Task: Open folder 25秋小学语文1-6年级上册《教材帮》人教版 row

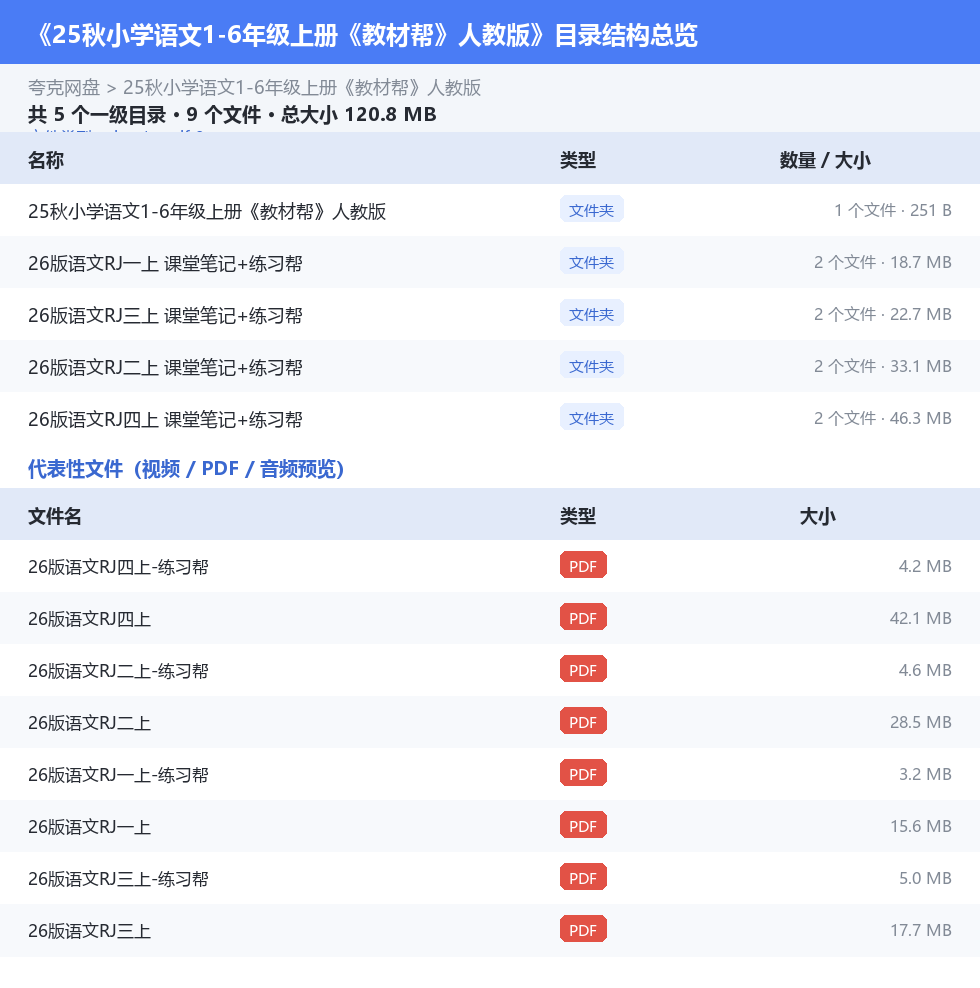Action: [490, 210]
